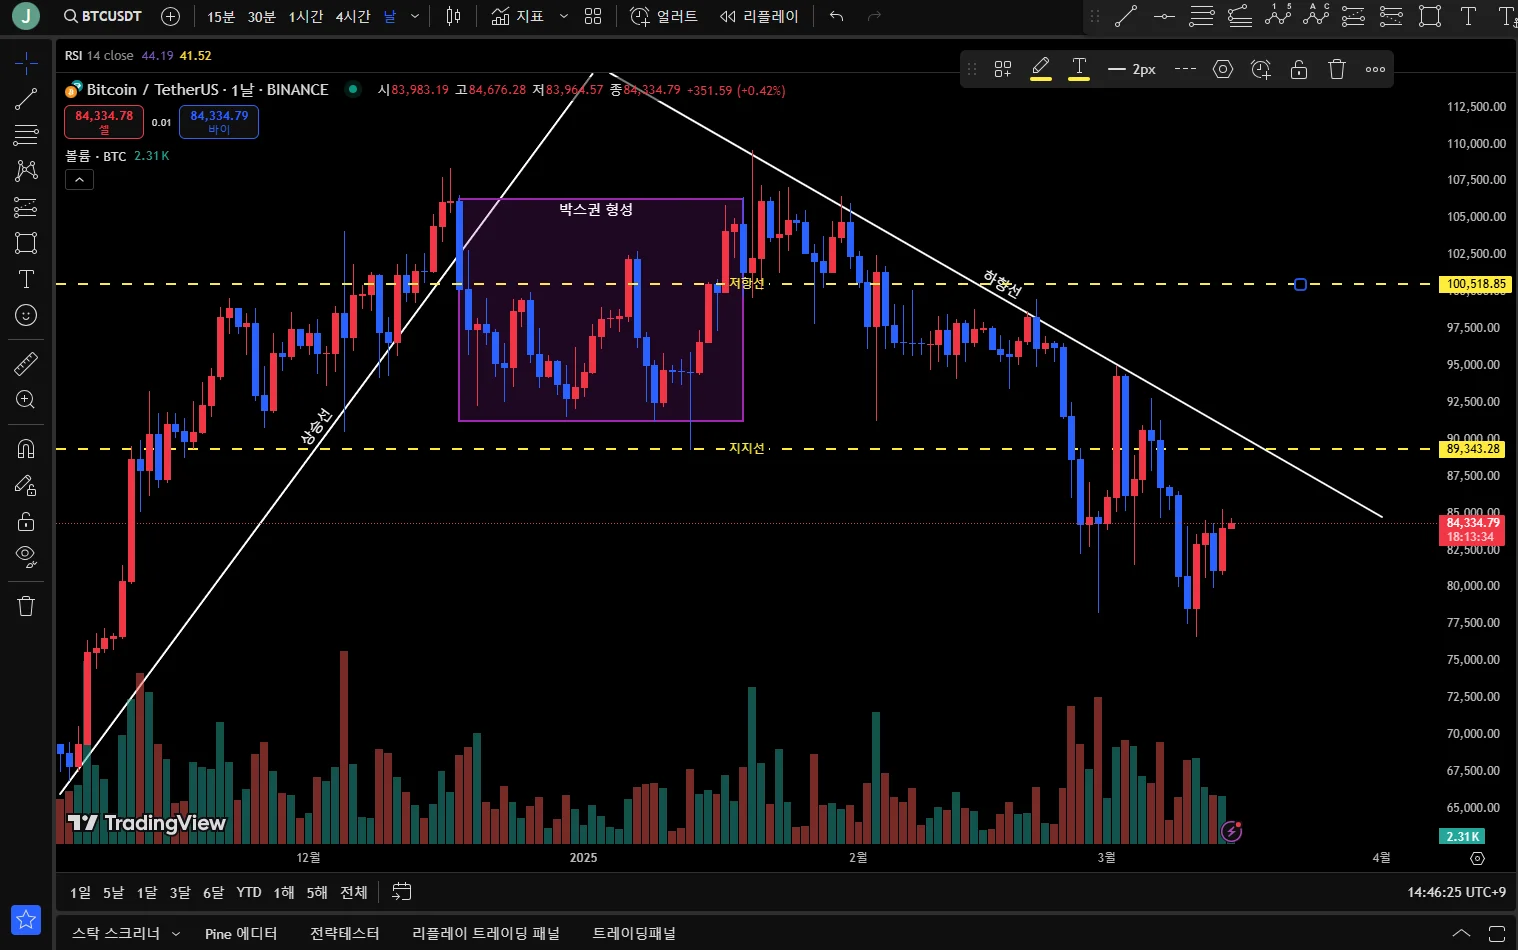Click the red sell price button 84,334.78
This screenshot has width=1518, height=950.
click(x=104, y=121)
